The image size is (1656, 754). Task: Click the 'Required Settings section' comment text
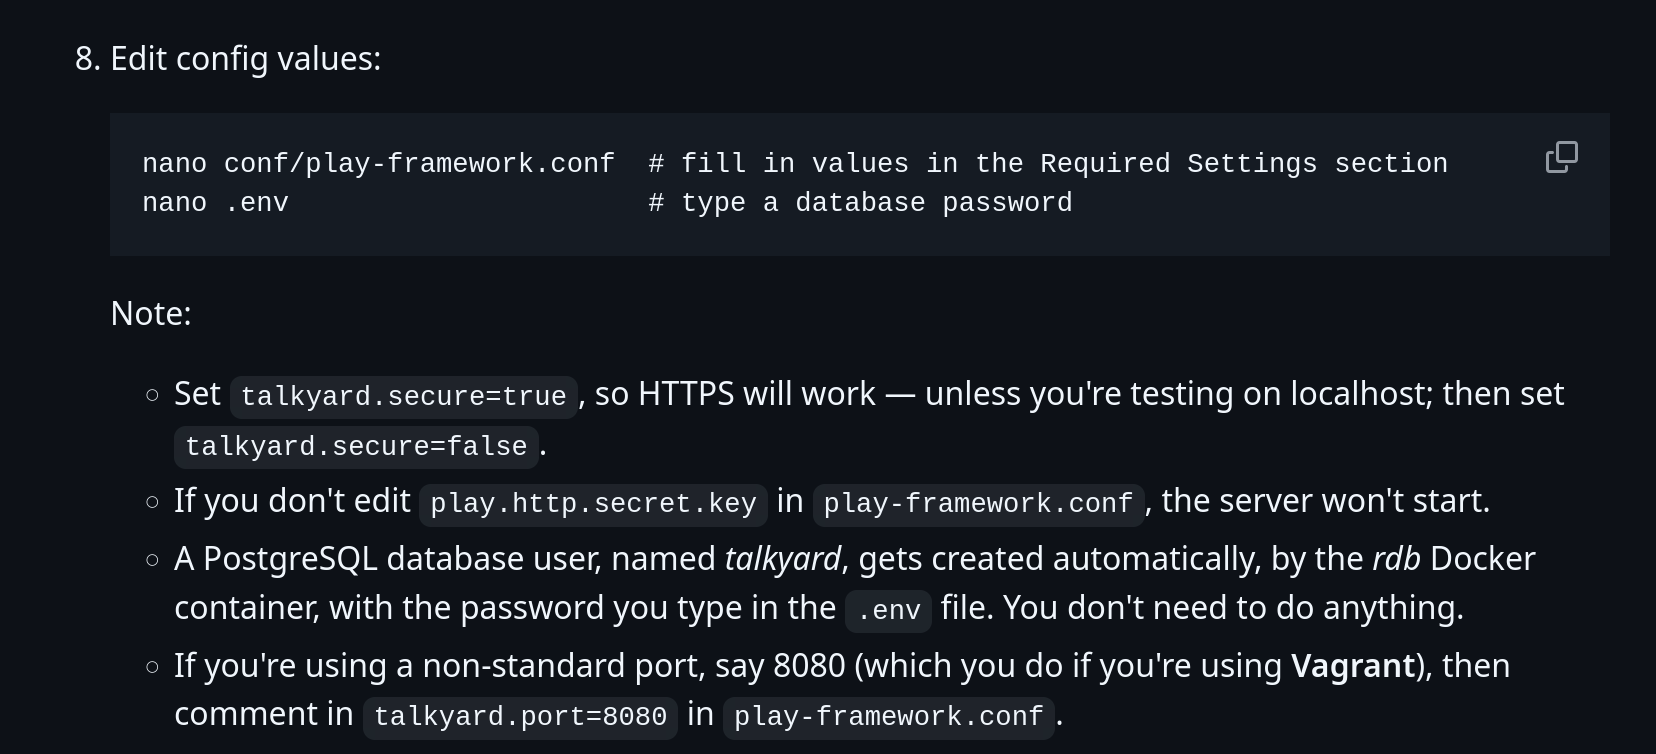[x=1244, y=164]
